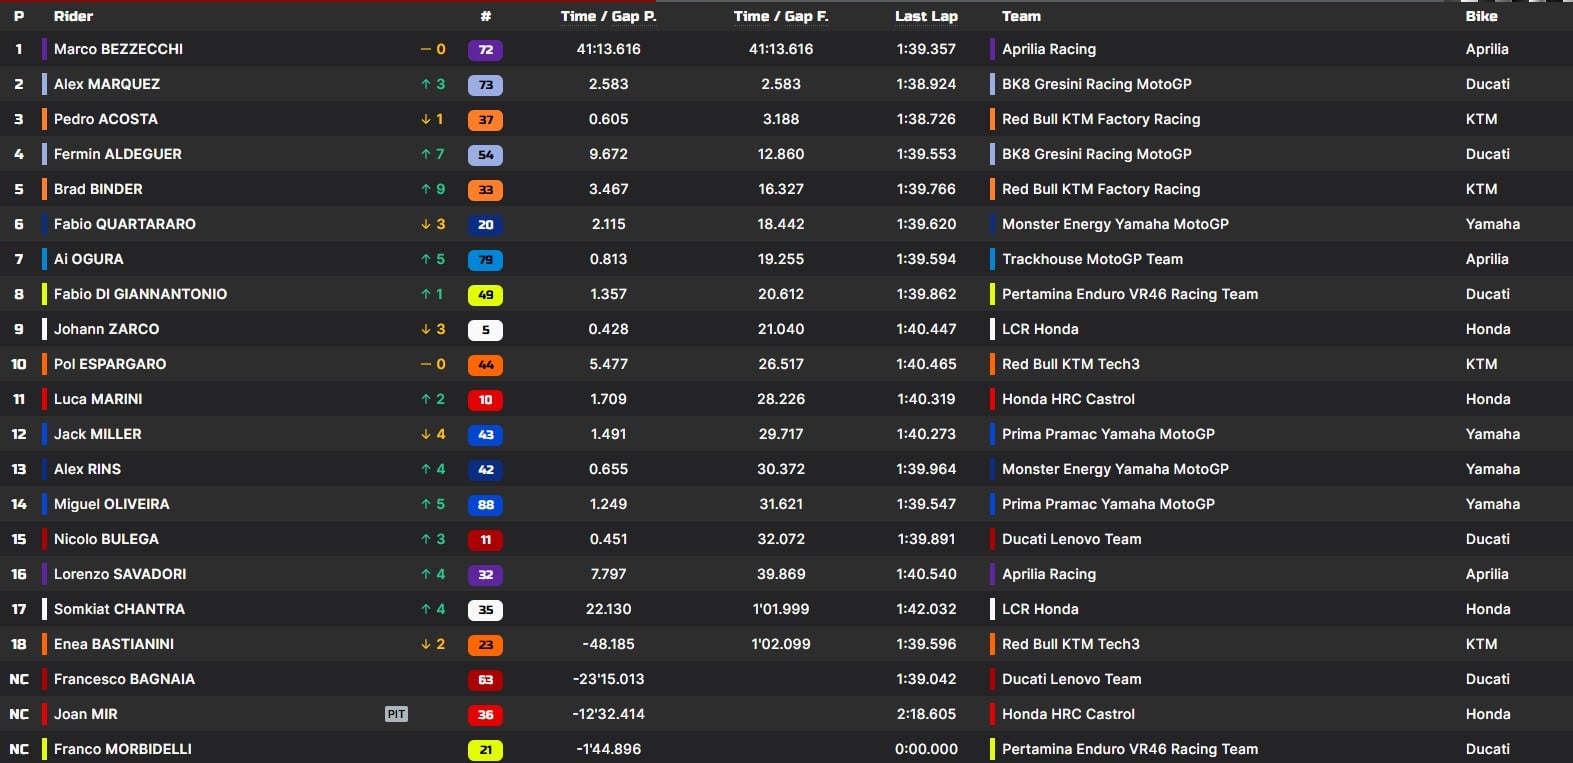Click Red Bull KTM Tech3 in Espargaro's row

[x=1071, y=364]
